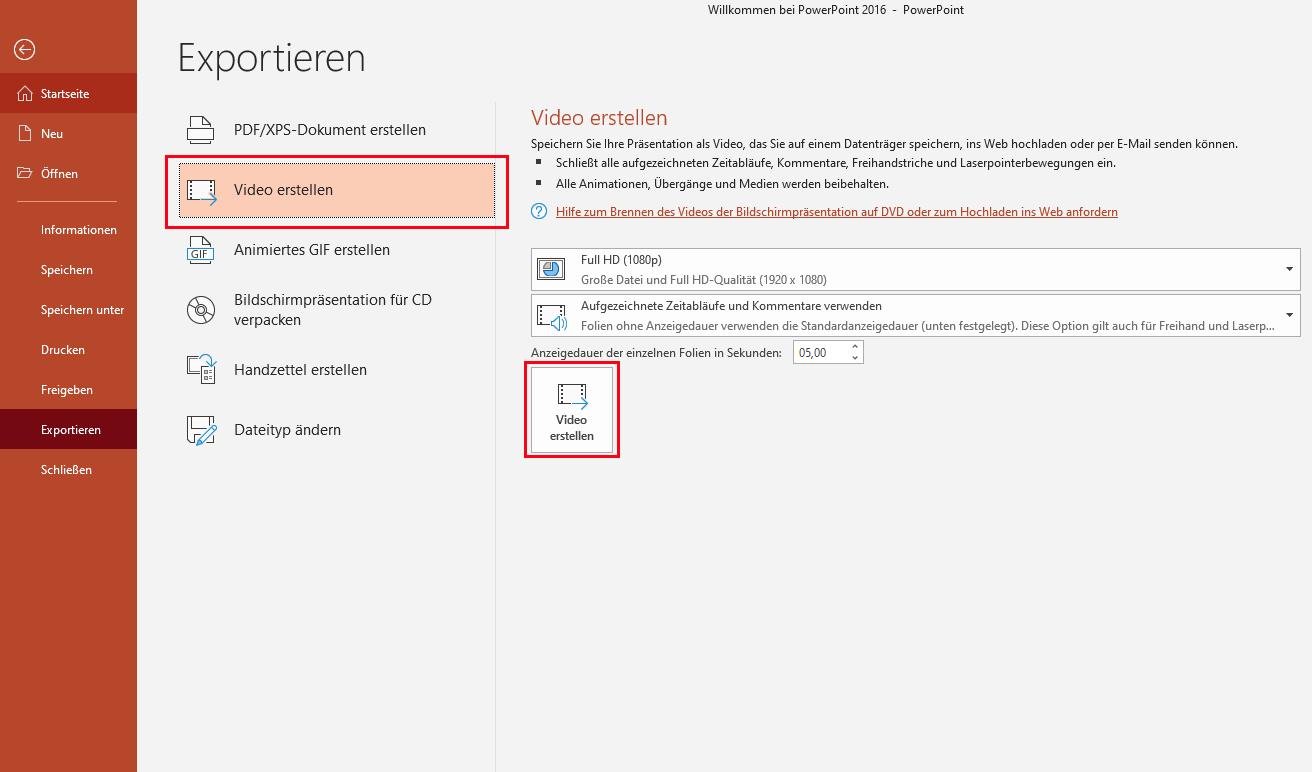The height and width of the screenshot is (772, 1312).
Task: Increase slide duration with up stepper arrow
Action: (x=855, y=347)
